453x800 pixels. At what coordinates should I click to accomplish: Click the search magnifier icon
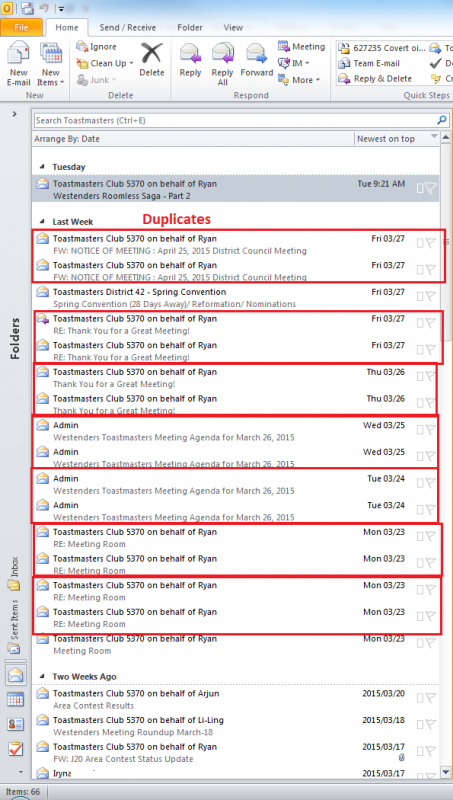pos(442,120)
